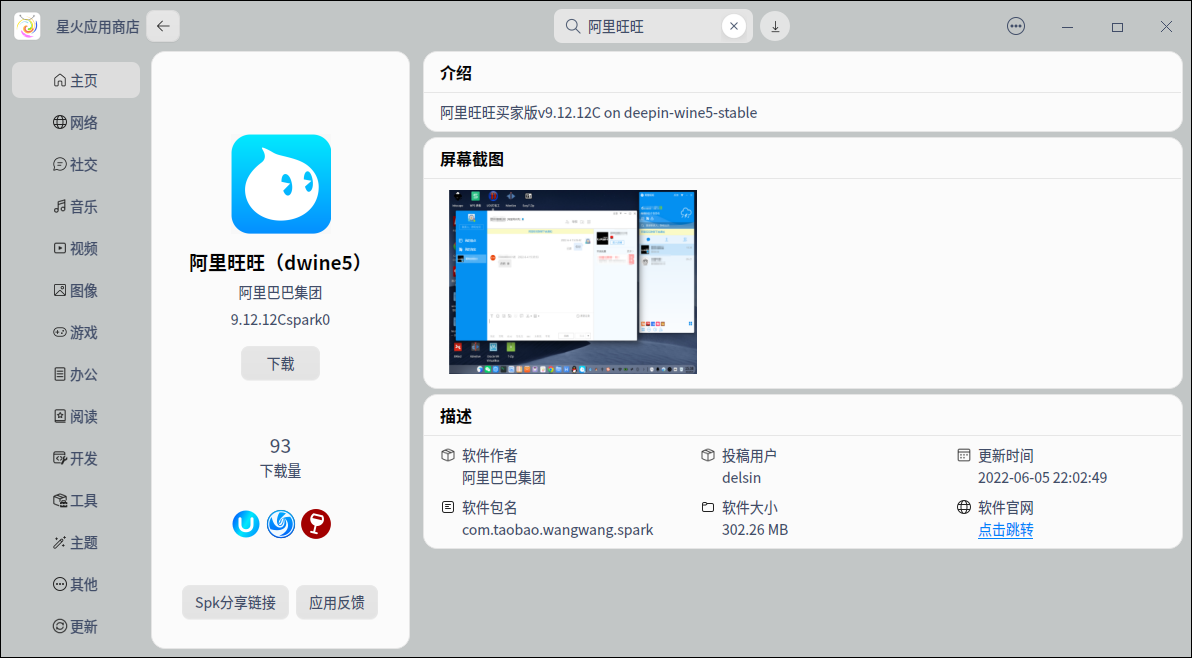The width and height of the screenshot is (1192, 658).
Task: Click the globe icon beside 软件官网
Action: [x=964, y=507]
